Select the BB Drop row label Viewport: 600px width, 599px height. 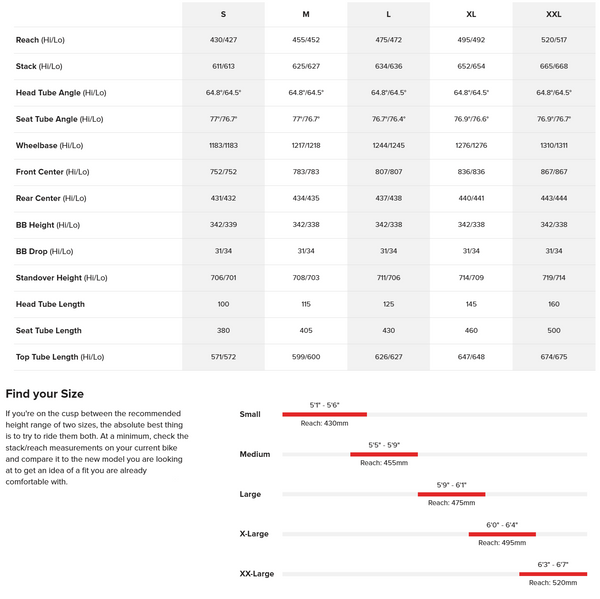(44, 251)
